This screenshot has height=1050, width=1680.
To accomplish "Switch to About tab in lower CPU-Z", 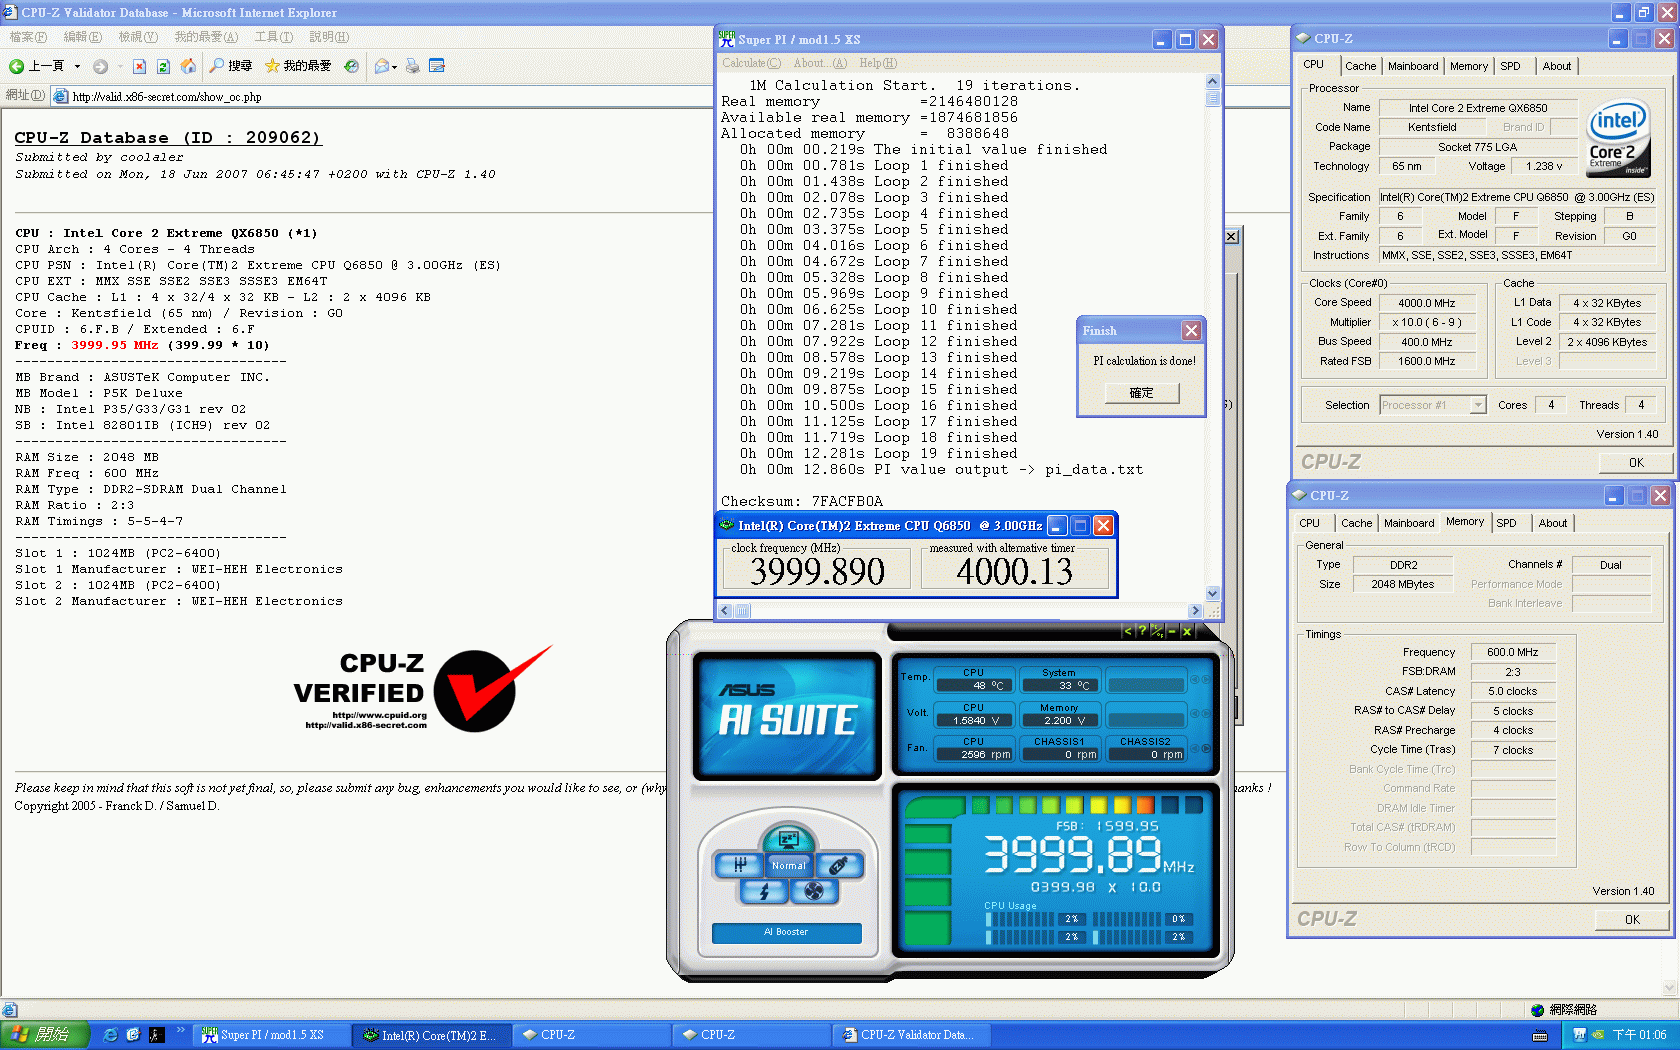I will 1552,523.
